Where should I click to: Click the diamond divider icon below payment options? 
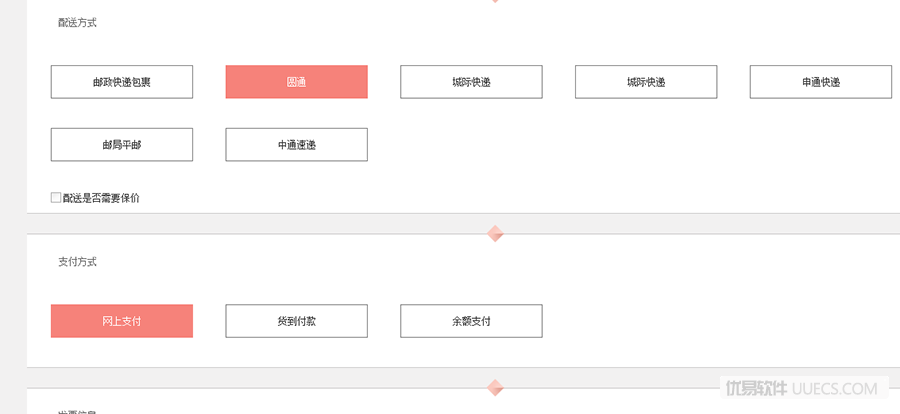tap(495, 388)
